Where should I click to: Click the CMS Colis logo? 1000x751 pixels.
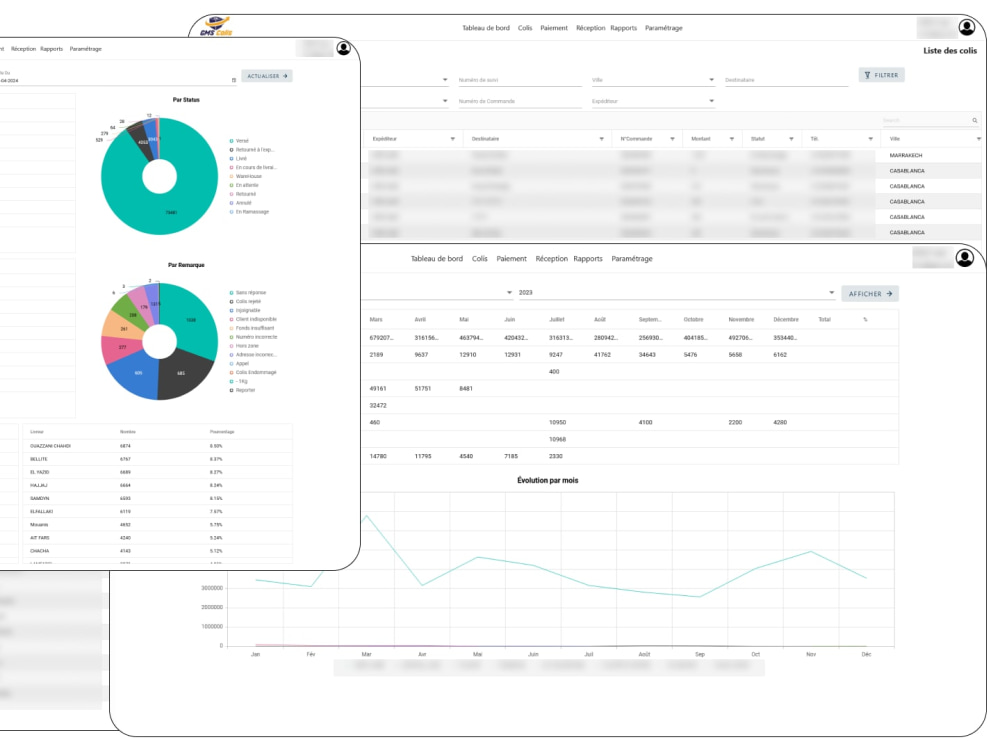pos(217,27)
